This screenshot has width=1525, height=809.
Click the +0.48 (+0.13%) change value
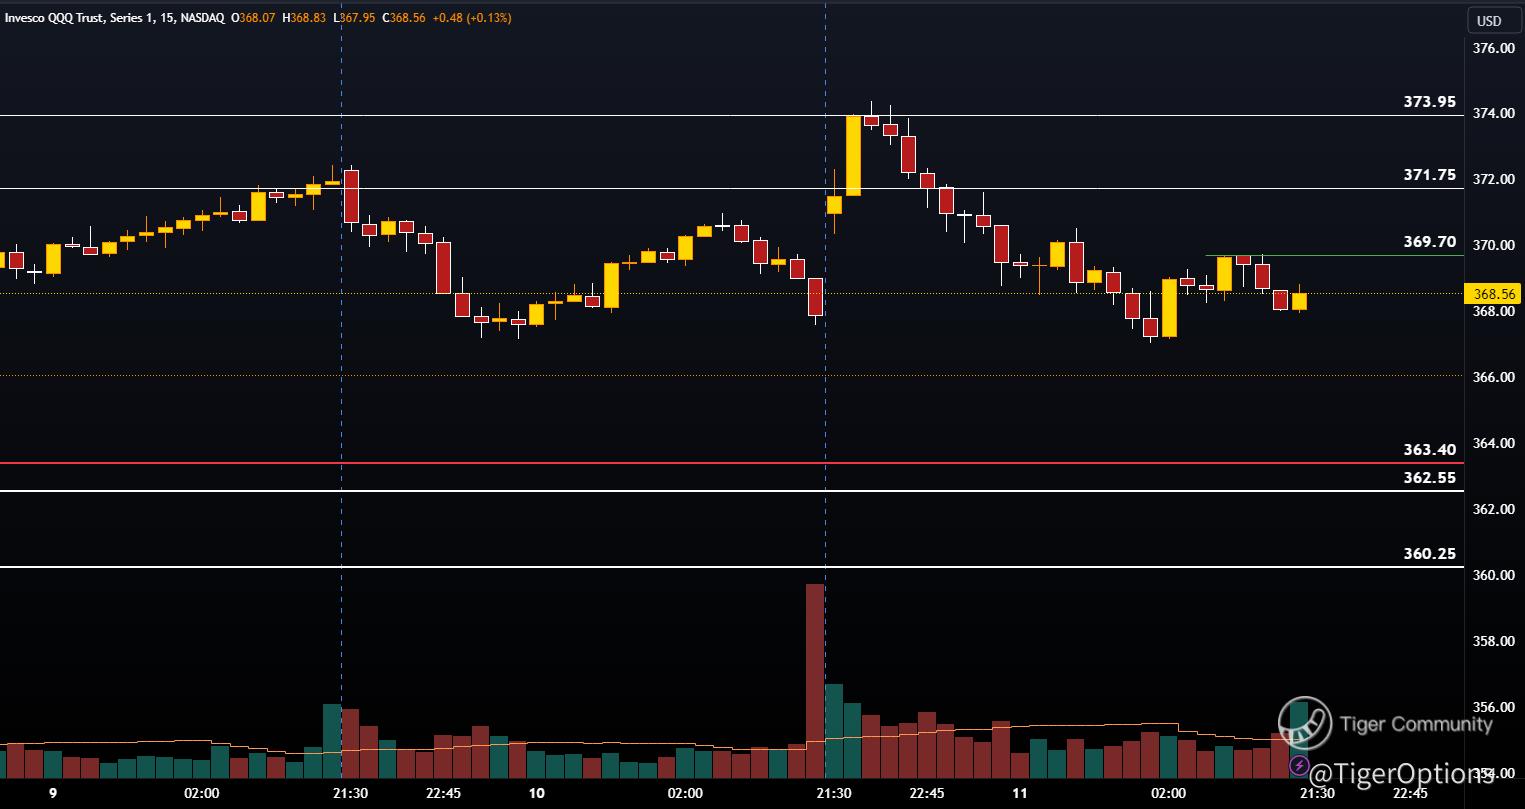click(x=472, y=18)
